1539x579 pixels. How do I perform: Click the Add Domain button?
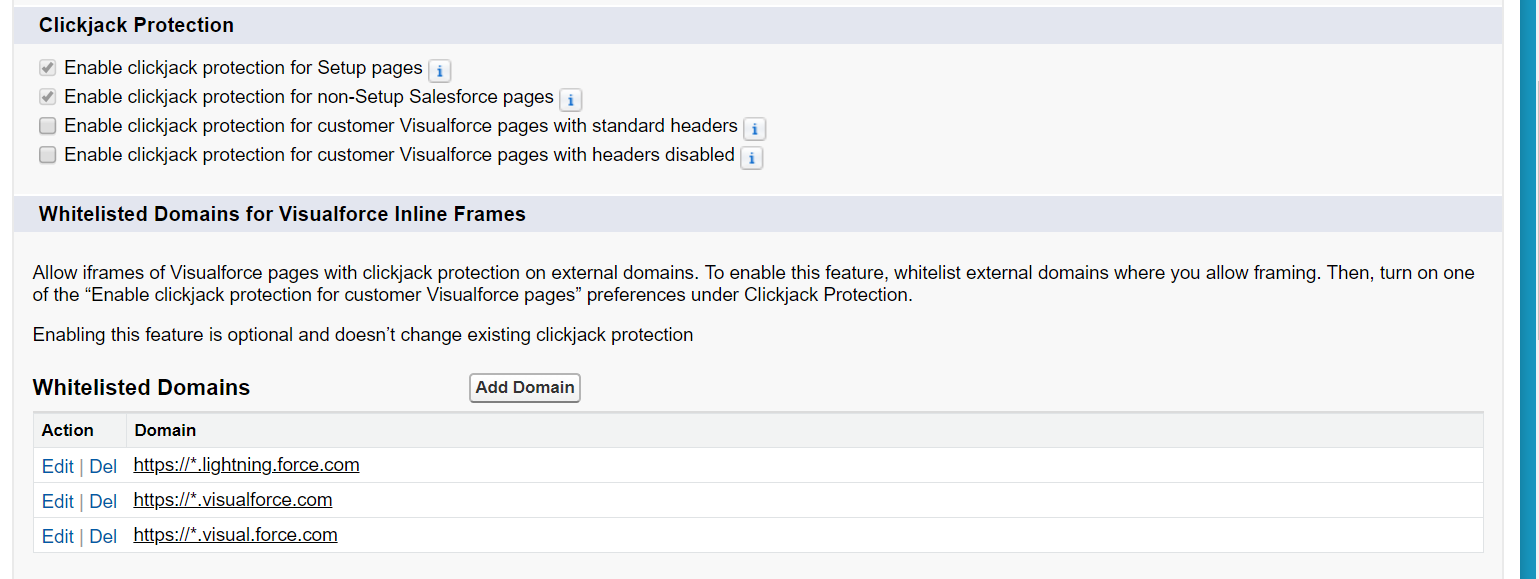524,388
